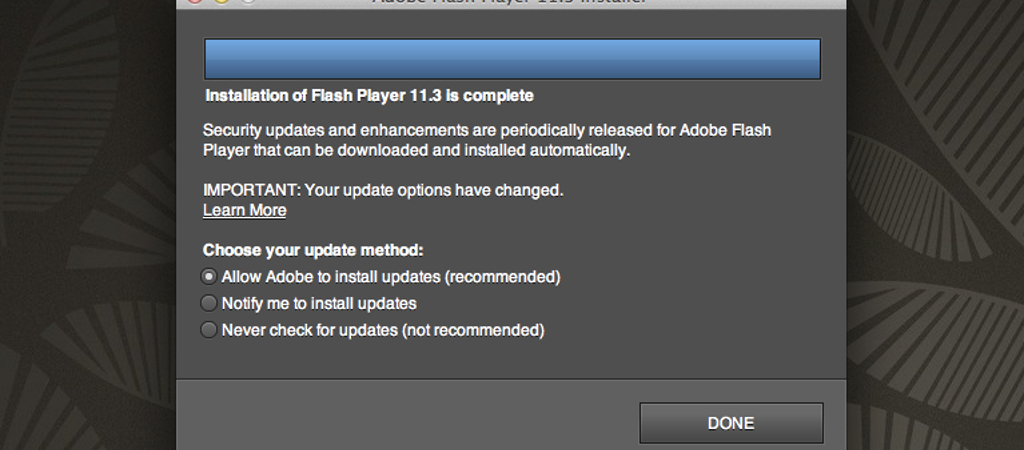Click the red close window button
1024x450 pixels.
coord(195,1)
